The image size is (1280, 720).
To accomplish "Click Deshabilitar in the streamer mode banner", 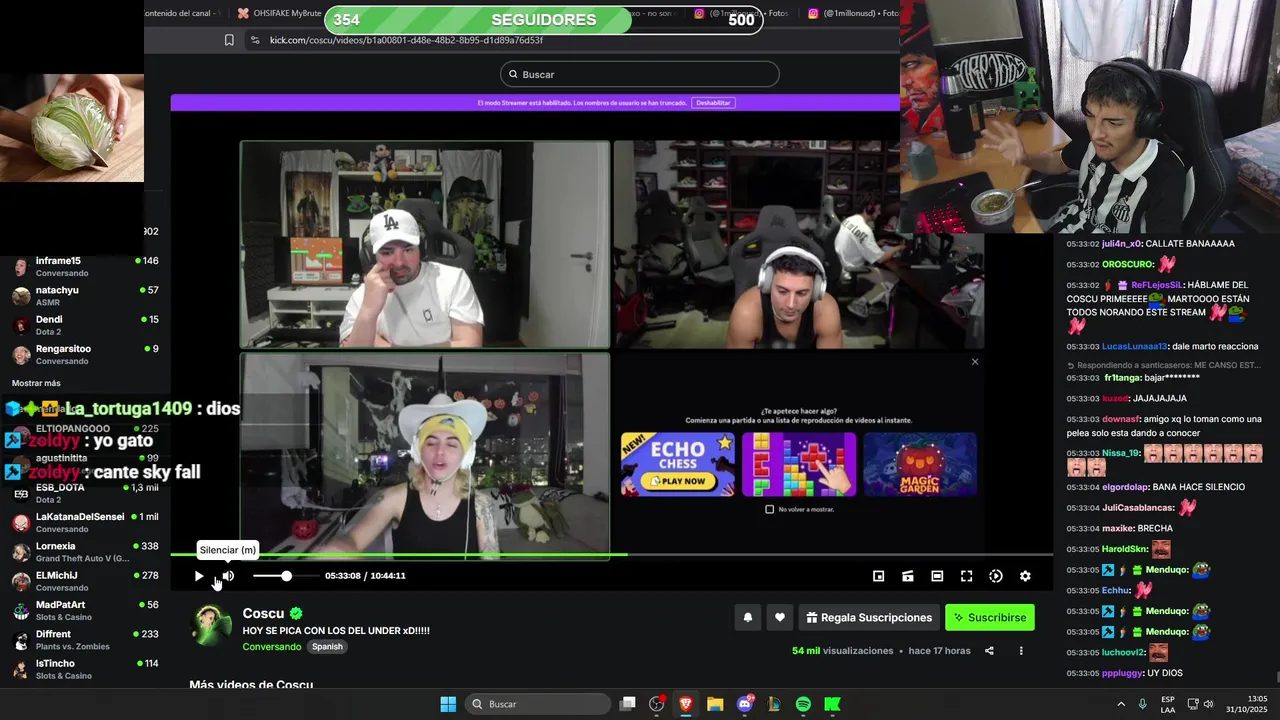I will (x=713, y=103).
